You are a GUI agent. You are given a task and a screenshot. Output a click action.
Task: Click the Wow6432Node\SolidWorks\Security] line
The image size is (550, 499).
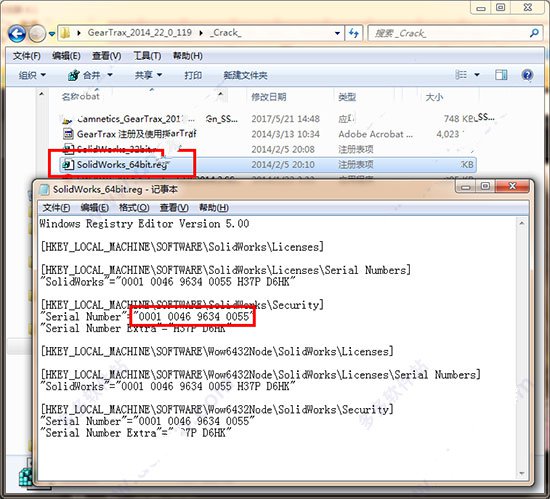click(217, 410)
